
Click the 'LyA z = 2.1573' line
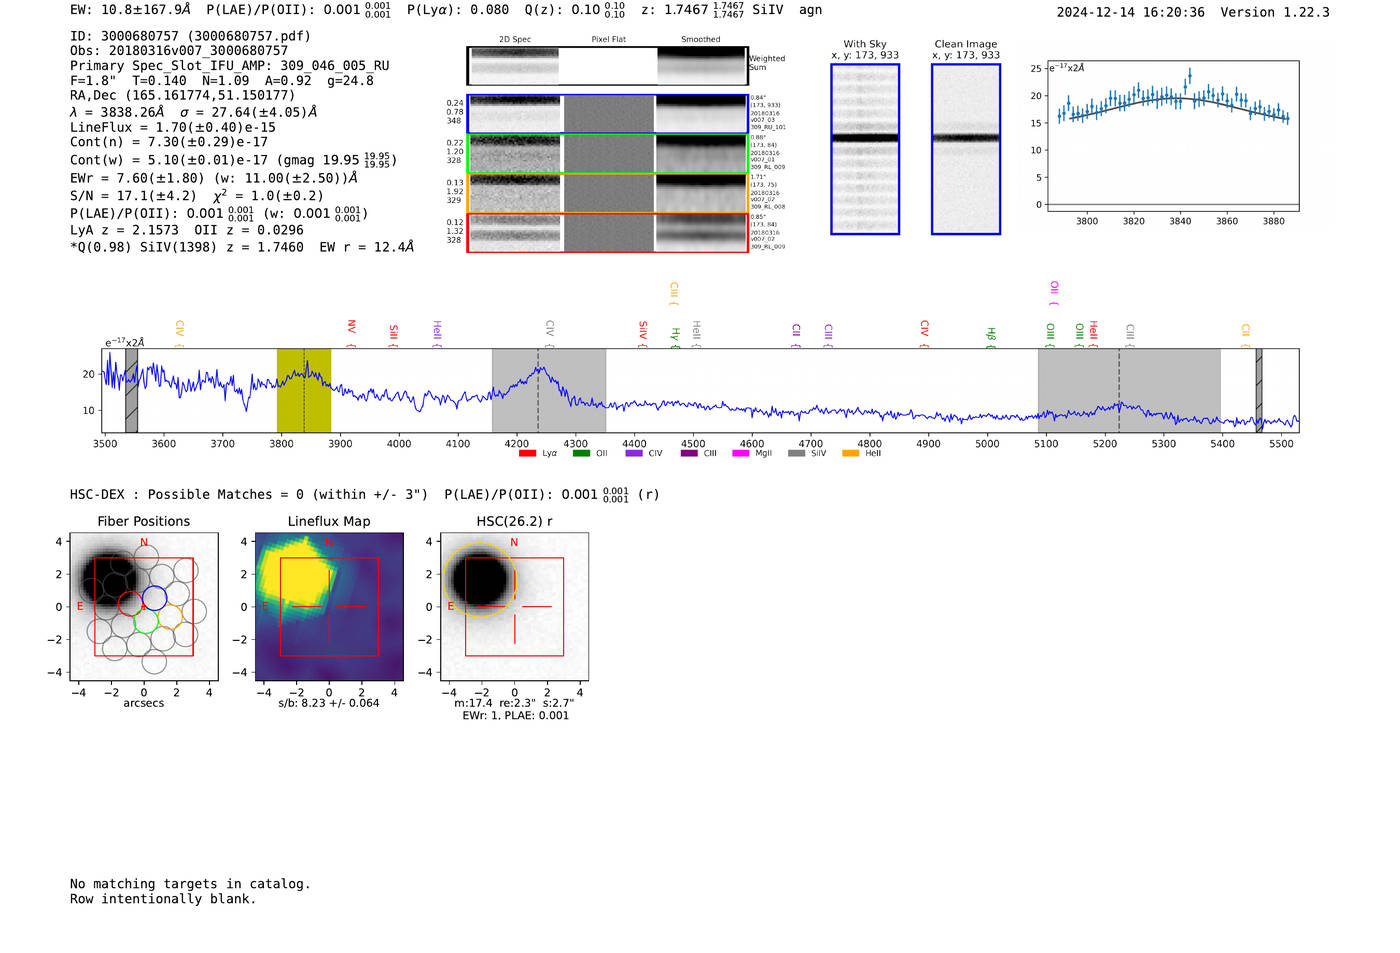point(124,230)
